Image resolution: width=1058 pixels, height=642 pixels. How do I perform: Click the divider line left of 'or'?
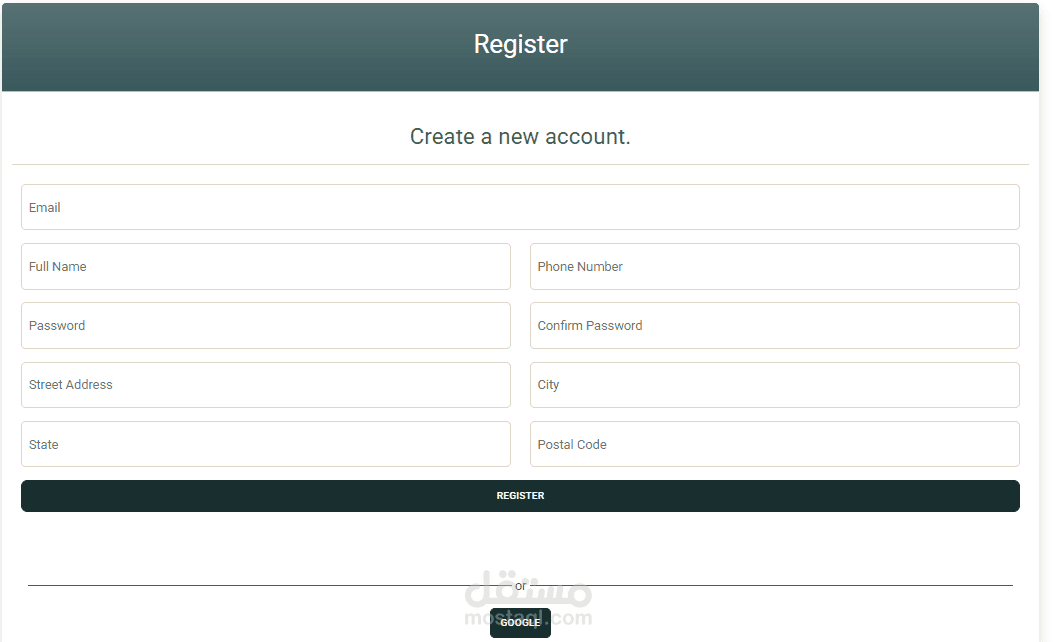tap(270, 585)
